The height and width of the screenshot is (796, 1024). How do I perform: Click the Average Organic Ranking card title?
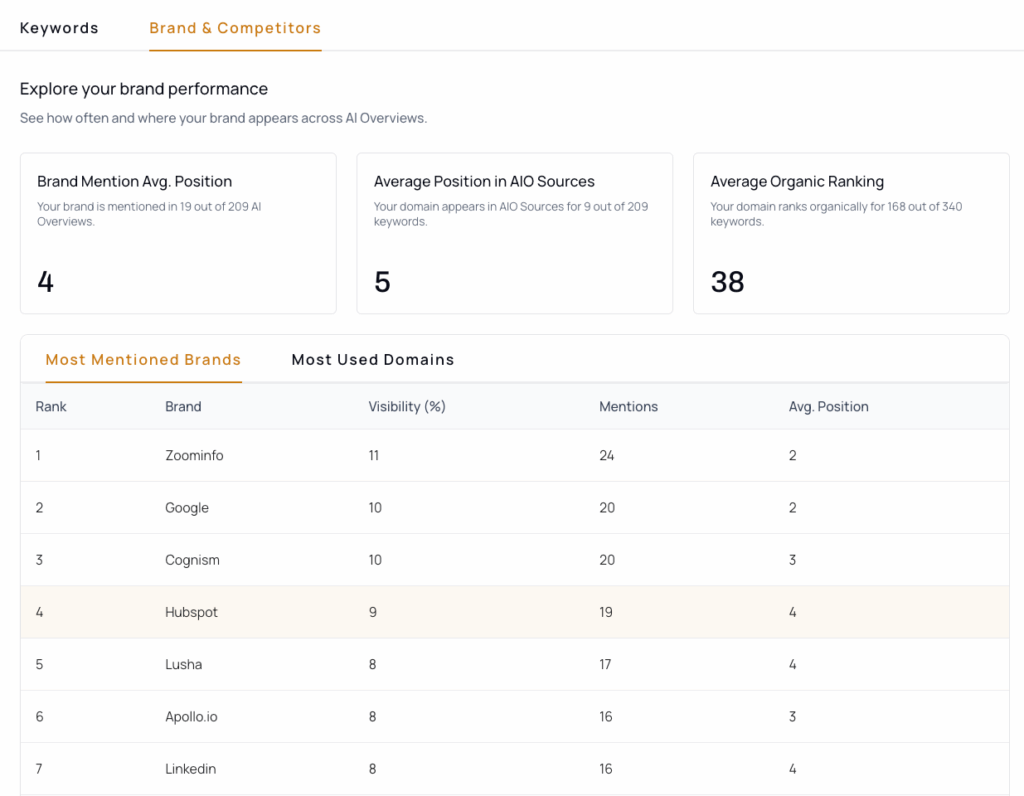tap(797, 182)
